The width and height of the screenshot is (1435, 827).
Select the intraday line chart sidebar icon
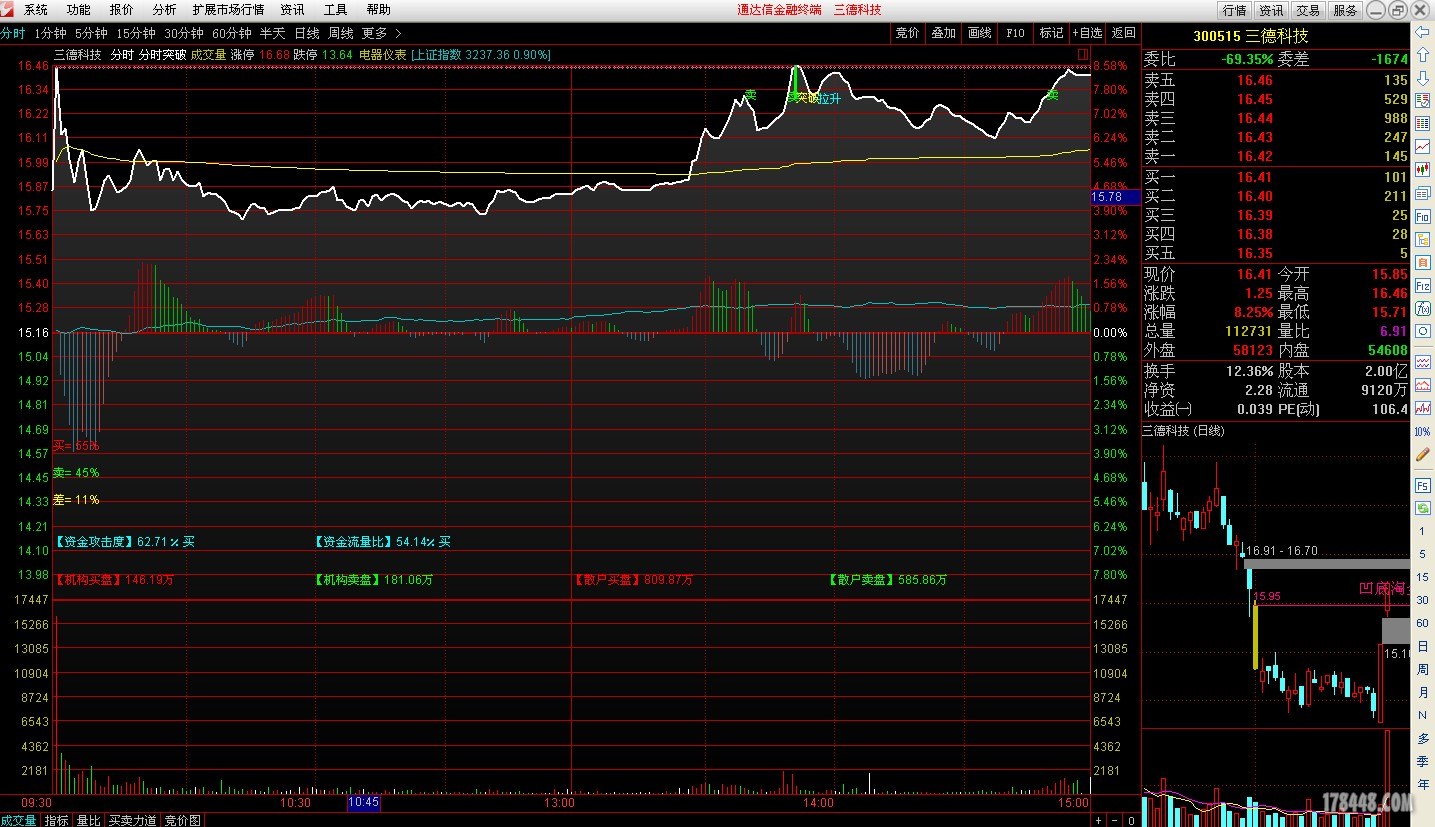click(x=1422, y=146)
